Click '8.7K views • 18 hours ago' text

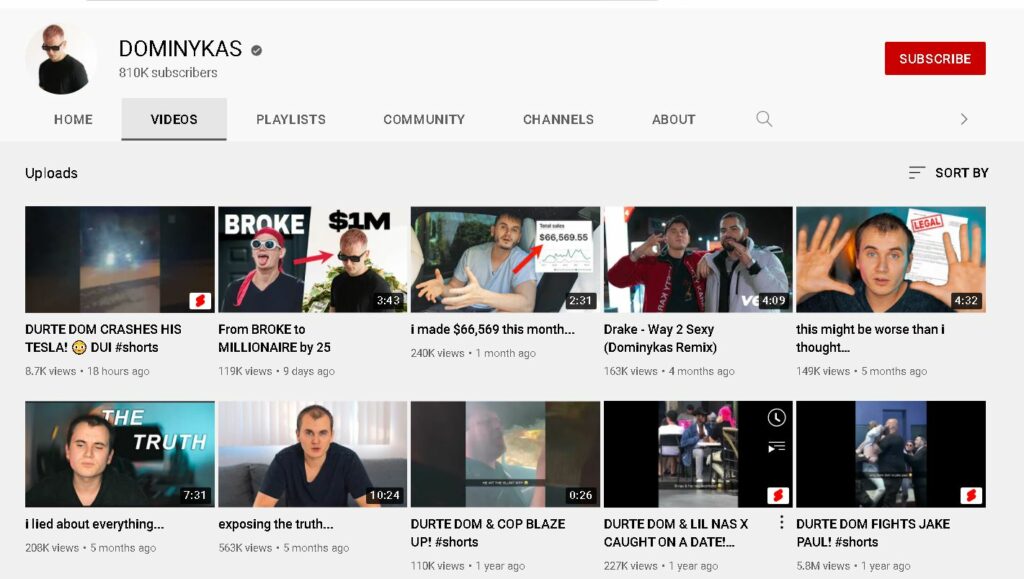88,371
